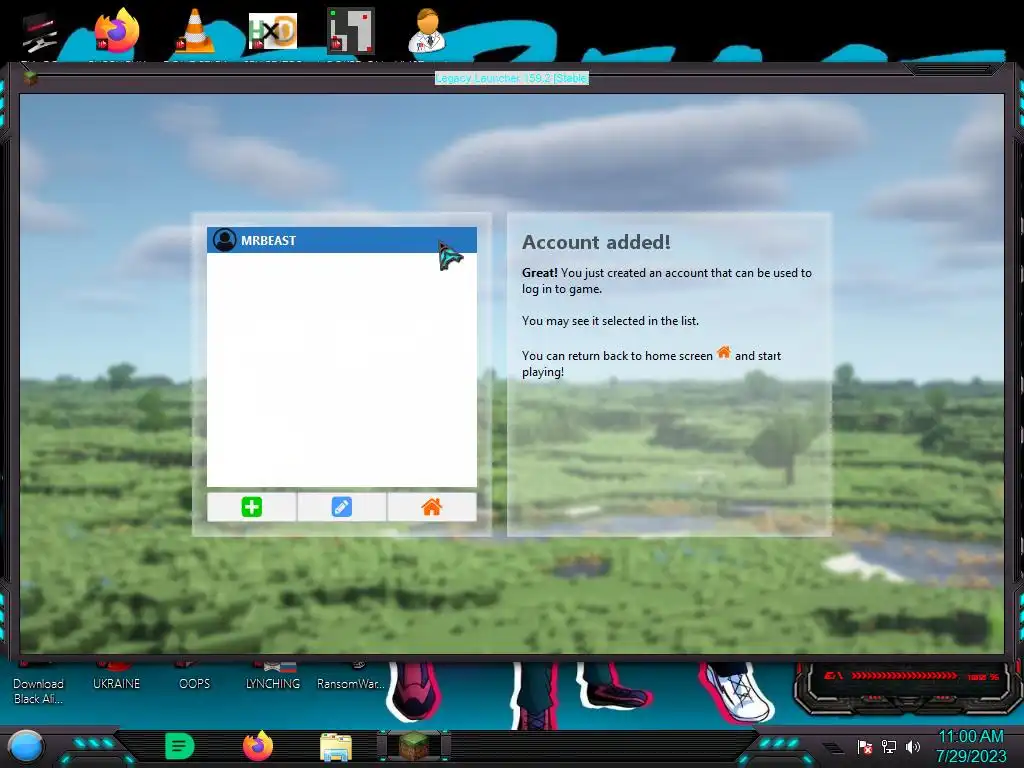Open Firefox desktop shortcut
The width and height of the screenshot is (1024, 768).
point(117,31)
